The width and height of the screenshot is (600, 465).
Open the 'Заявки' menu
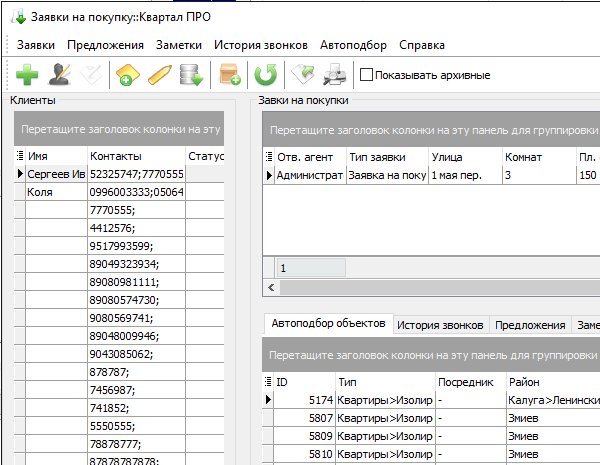(36, 45)
